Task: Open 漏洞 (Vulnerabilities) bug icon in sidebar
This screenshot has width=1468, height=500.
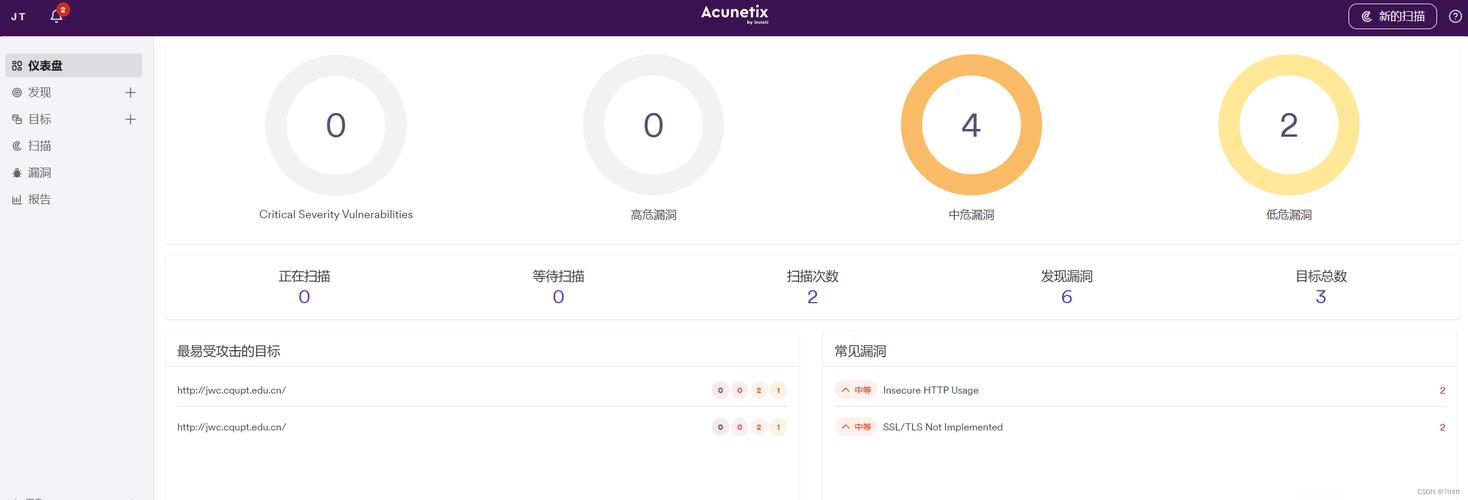Action: 17,173
